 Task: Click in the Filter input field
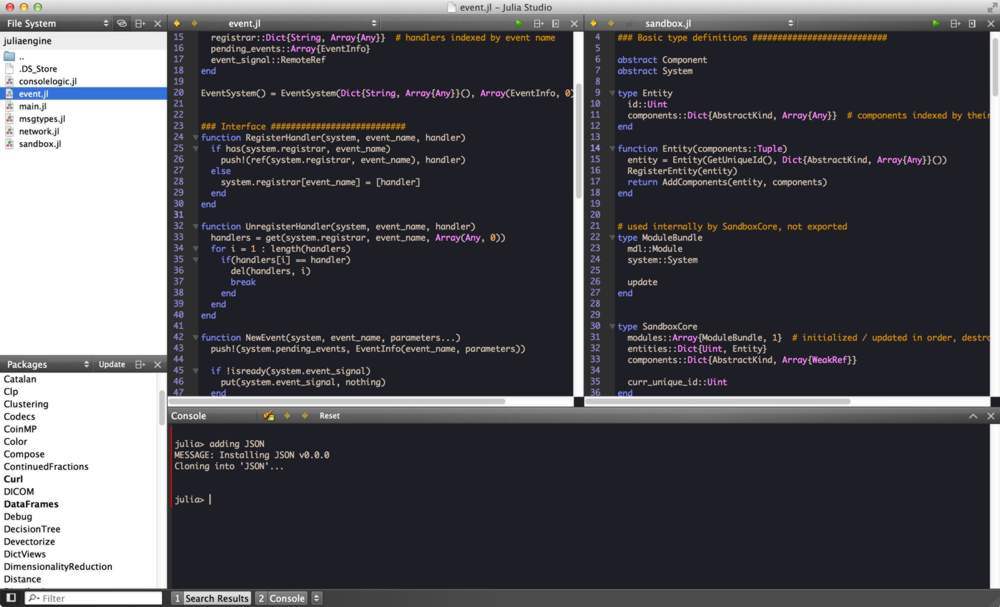click(94, 598)
